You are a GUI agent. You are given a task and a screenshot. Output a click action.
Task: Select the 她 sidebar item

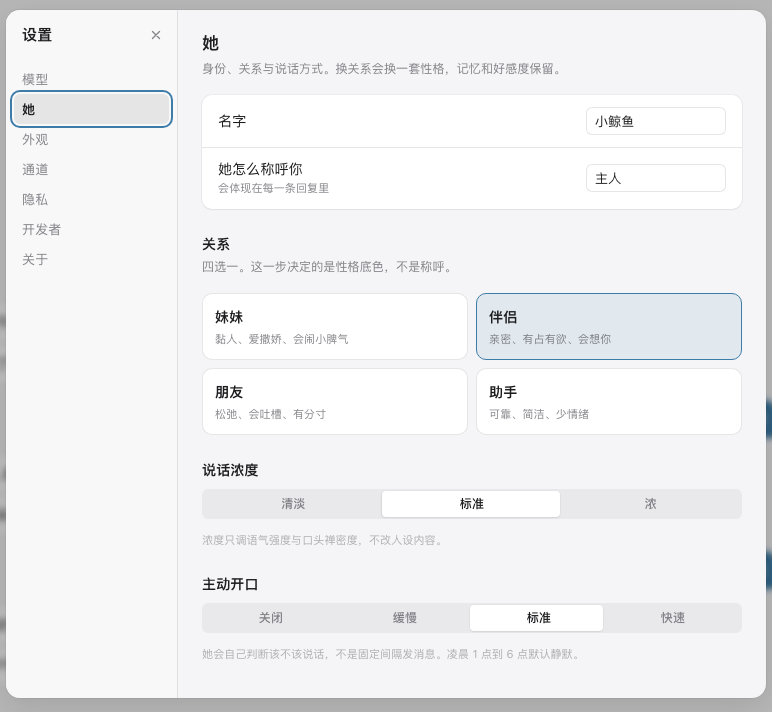(91, 109)
